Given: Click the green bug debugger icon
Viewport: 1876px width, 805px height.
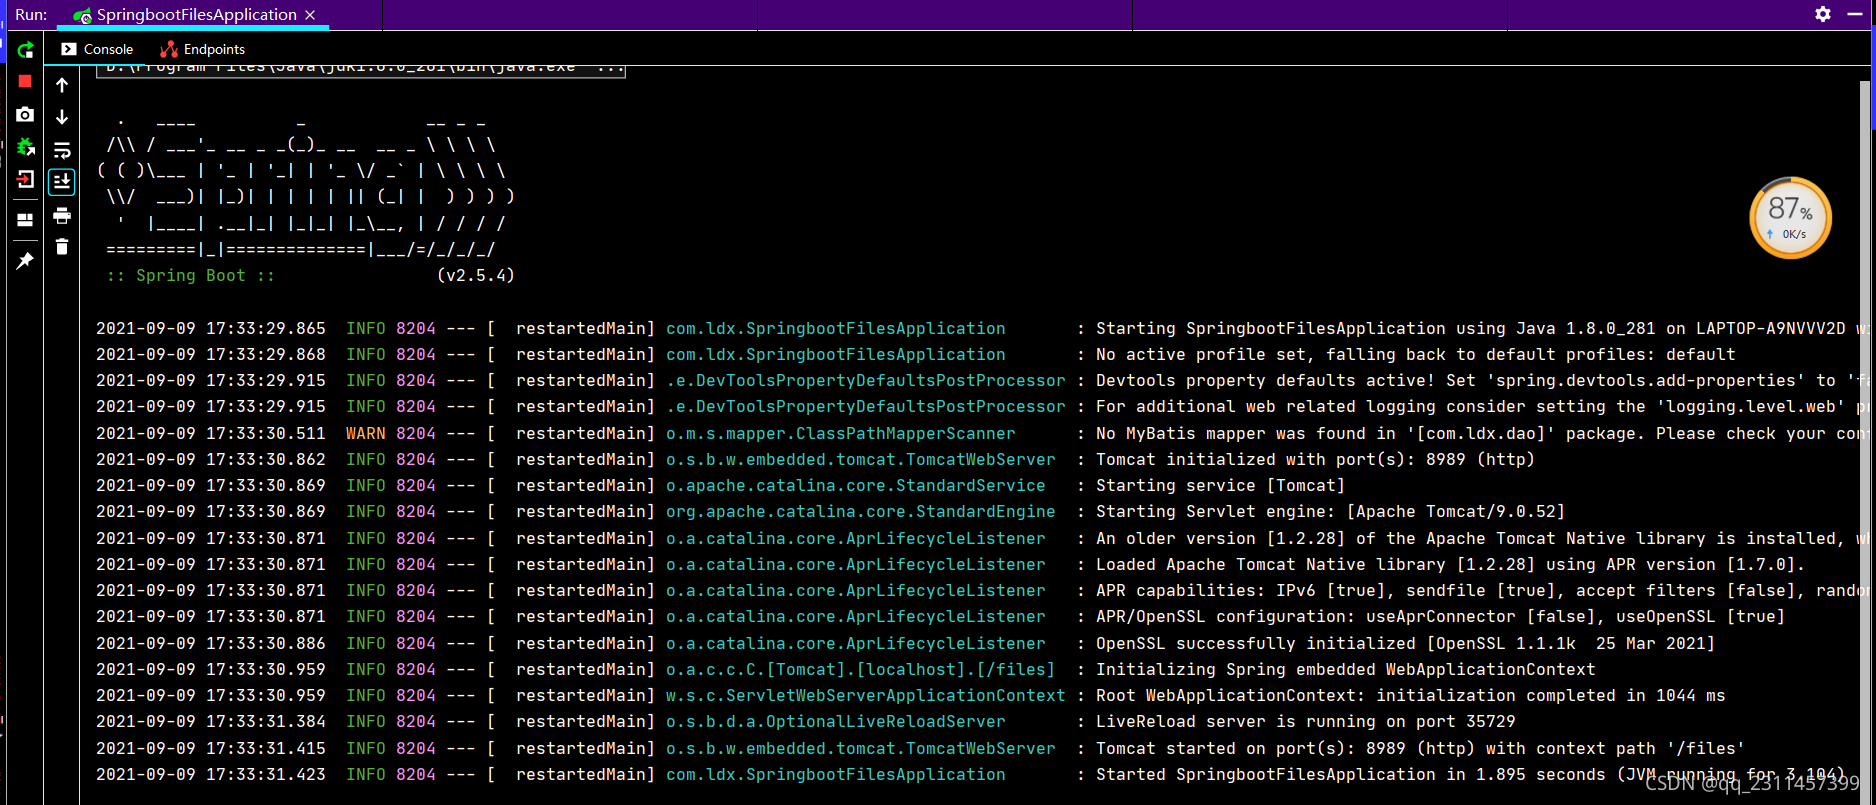Looking at the screenshot, I should pos(25,147).
